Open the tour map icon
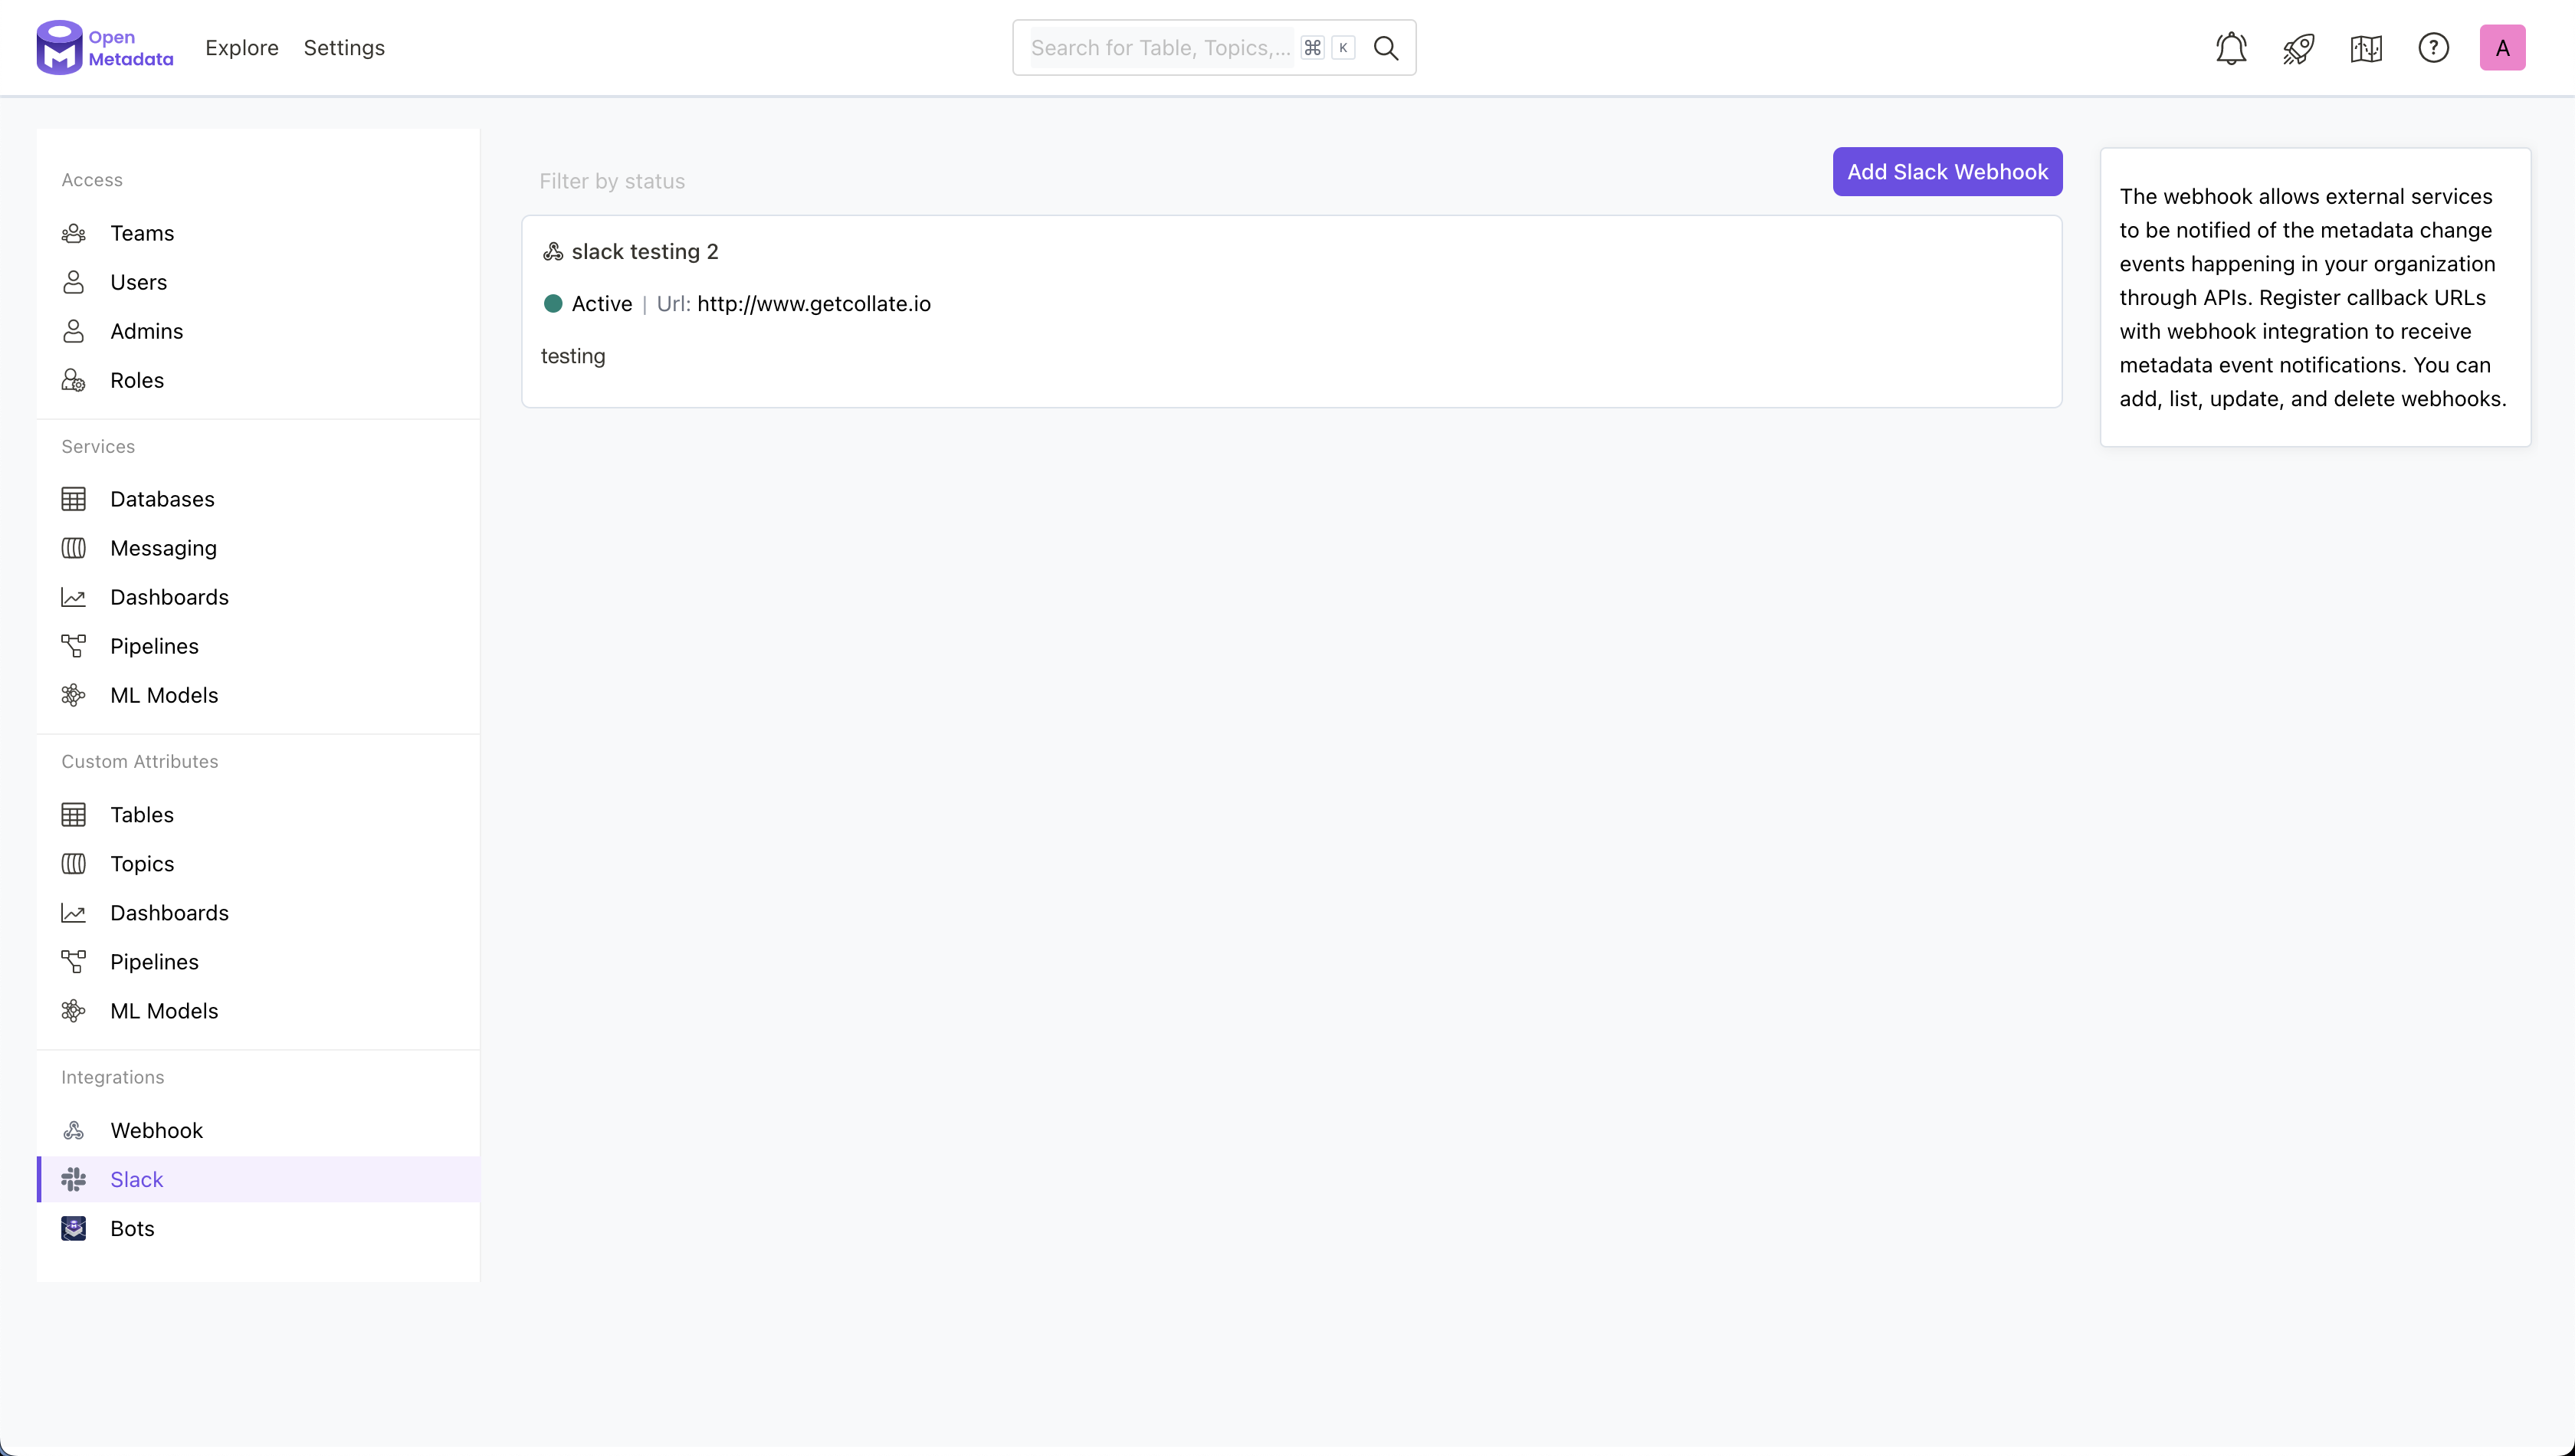Screen dimensions: 2575x1456 pyautogui.click(x=2366, y=48)
